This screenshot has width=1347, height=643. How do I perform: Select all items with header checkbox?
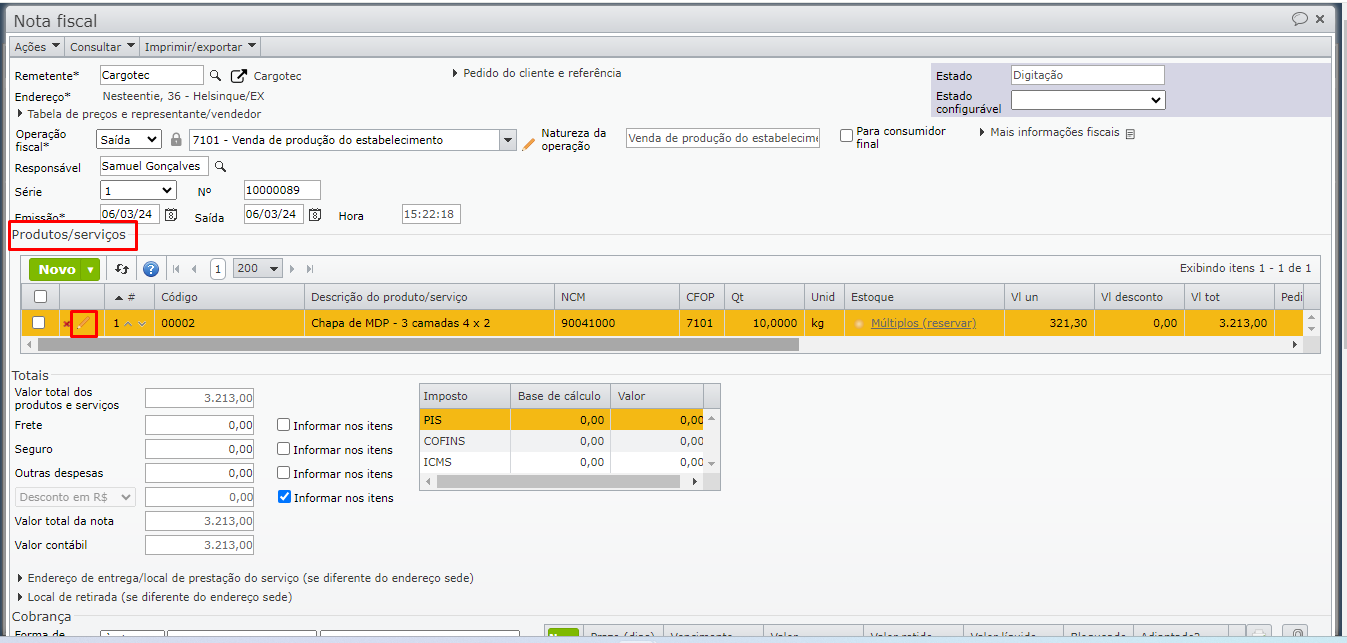click(40, 296)
